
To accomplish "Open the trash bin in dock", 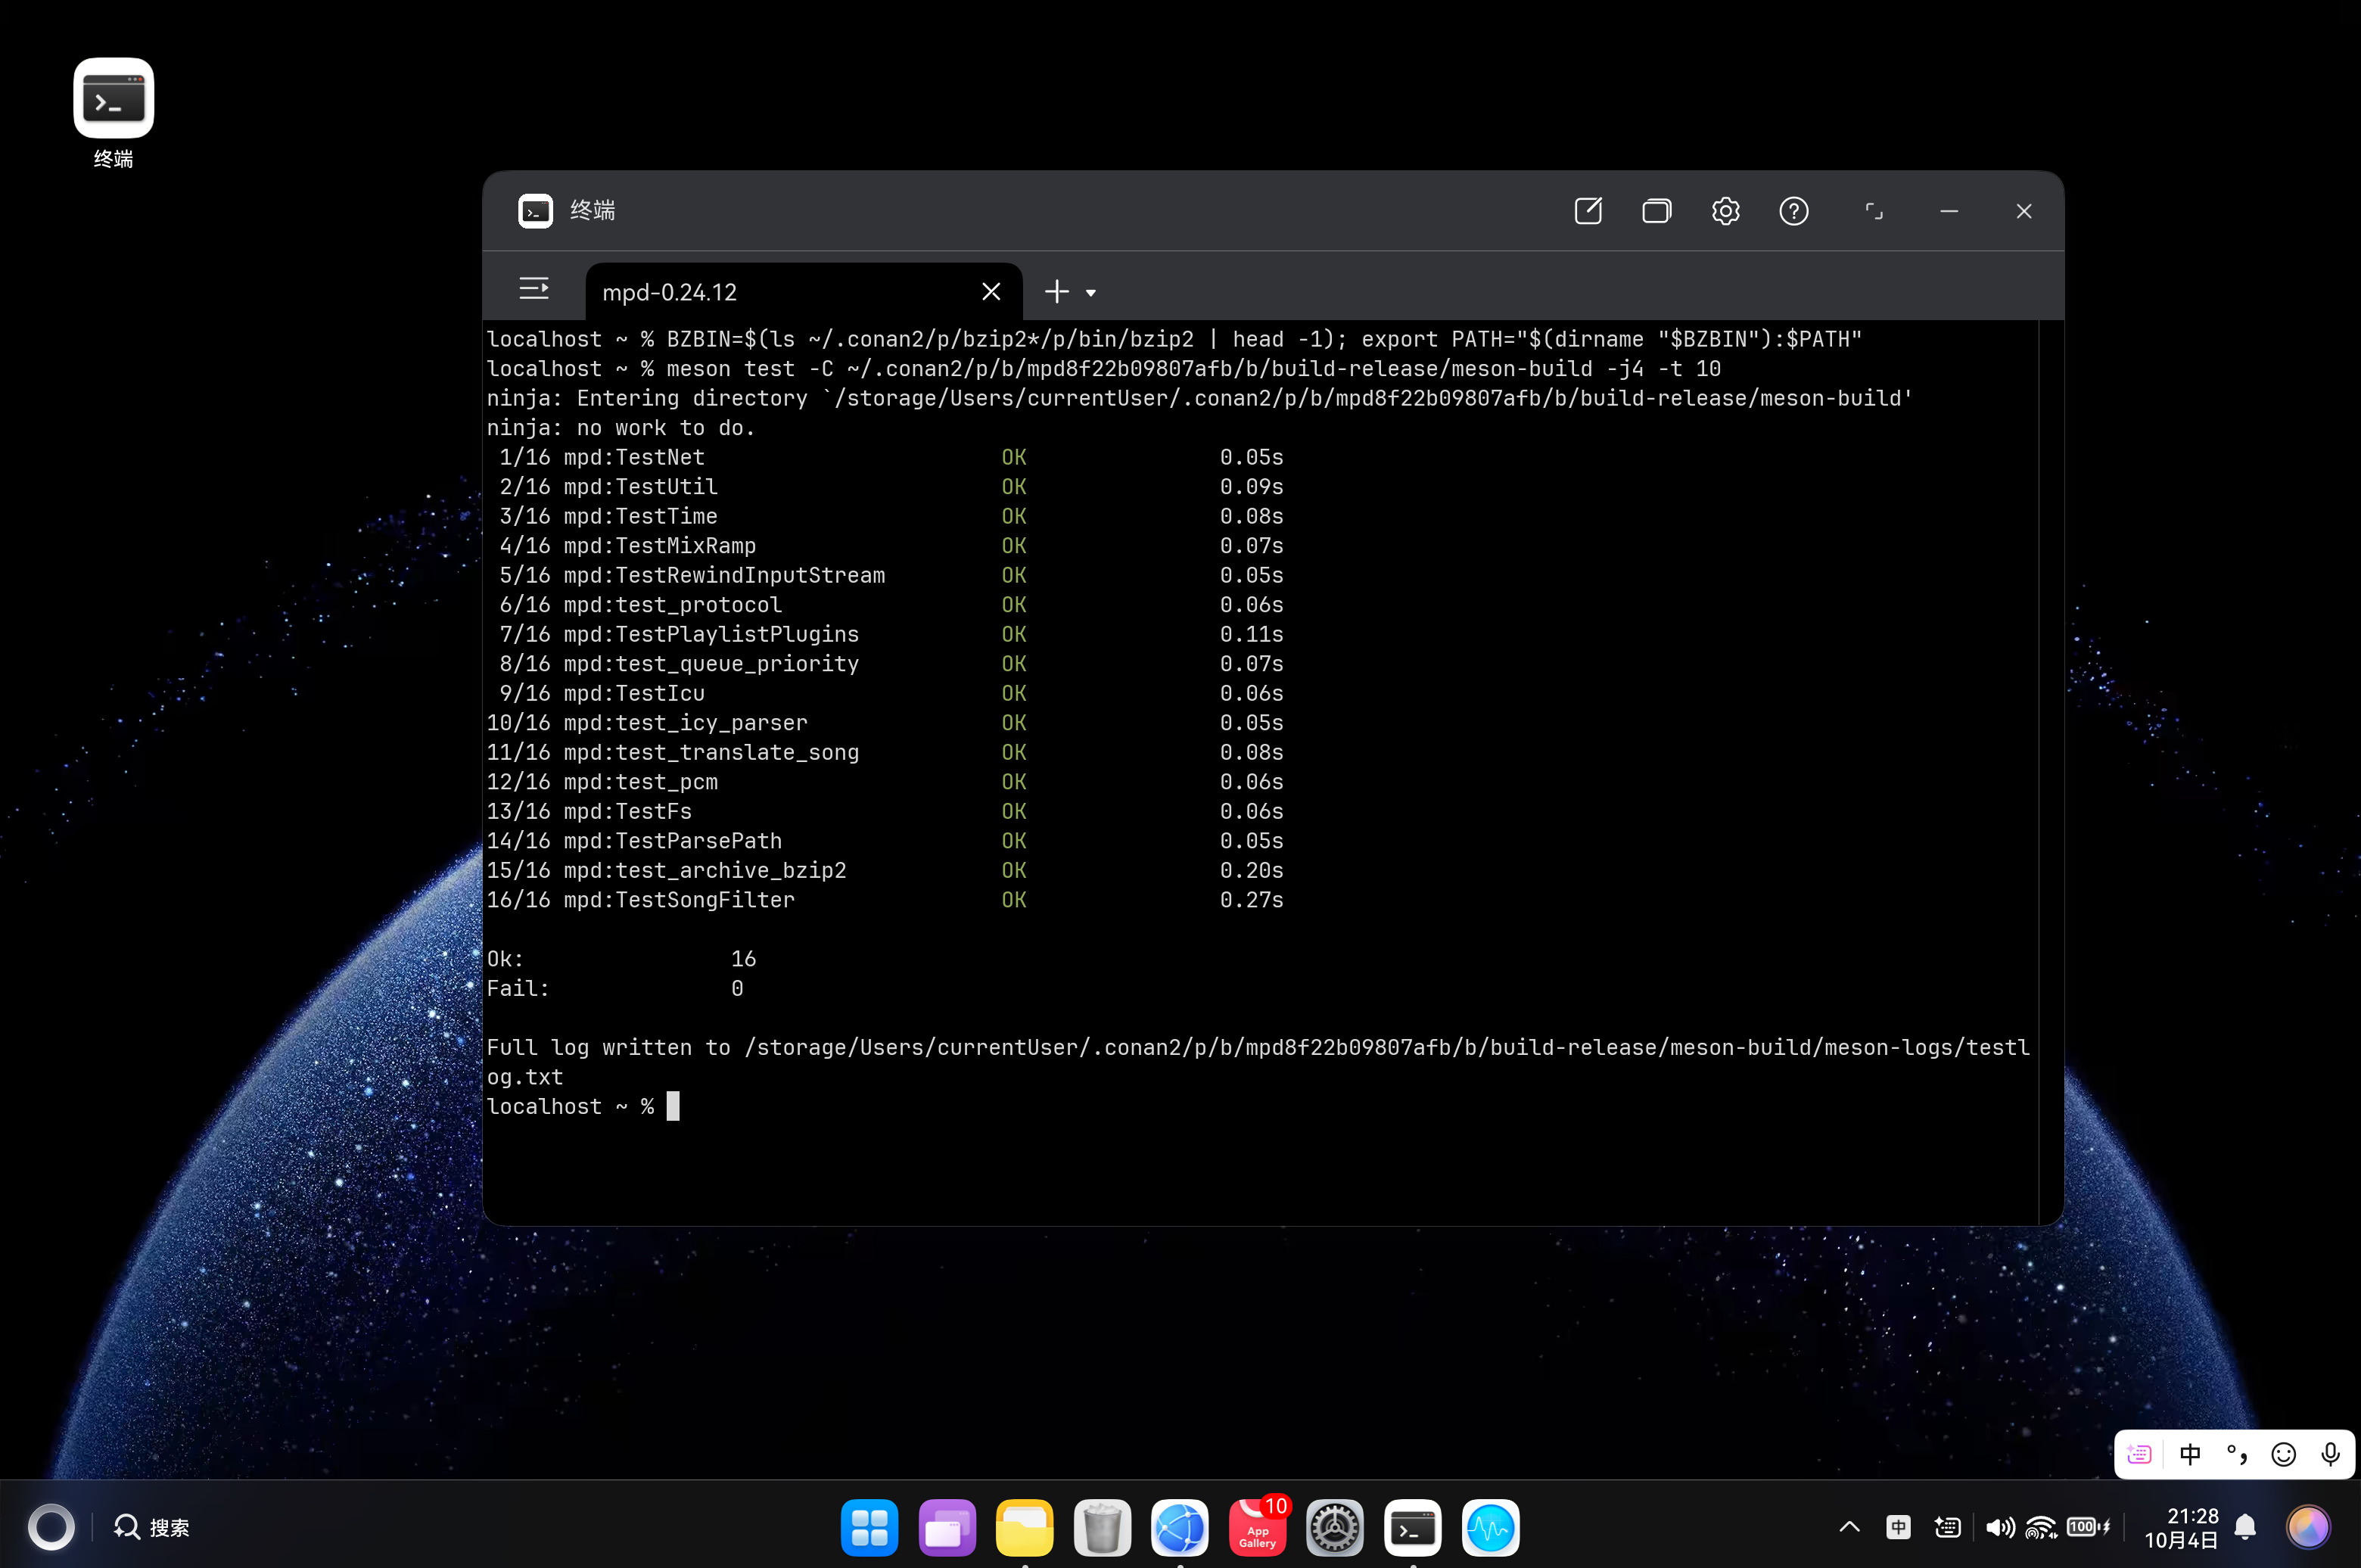I will click(1102, 1527).
